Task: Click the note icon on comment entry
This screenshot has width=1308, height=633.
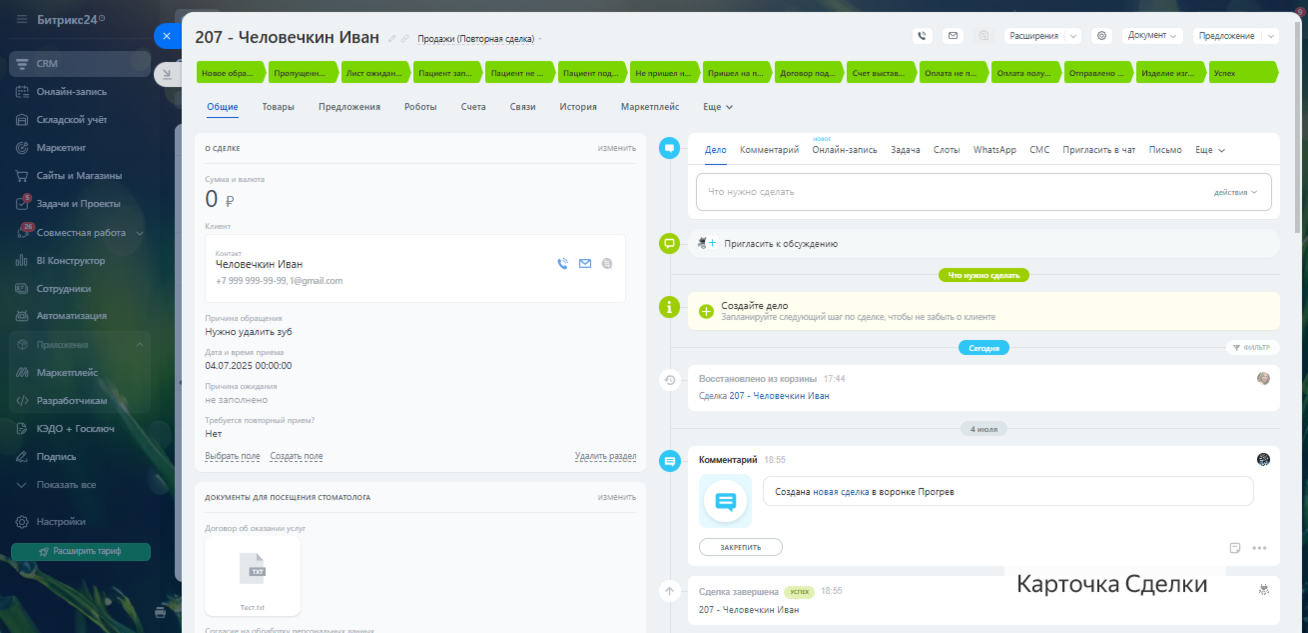Action: (x=1235, y=548)
